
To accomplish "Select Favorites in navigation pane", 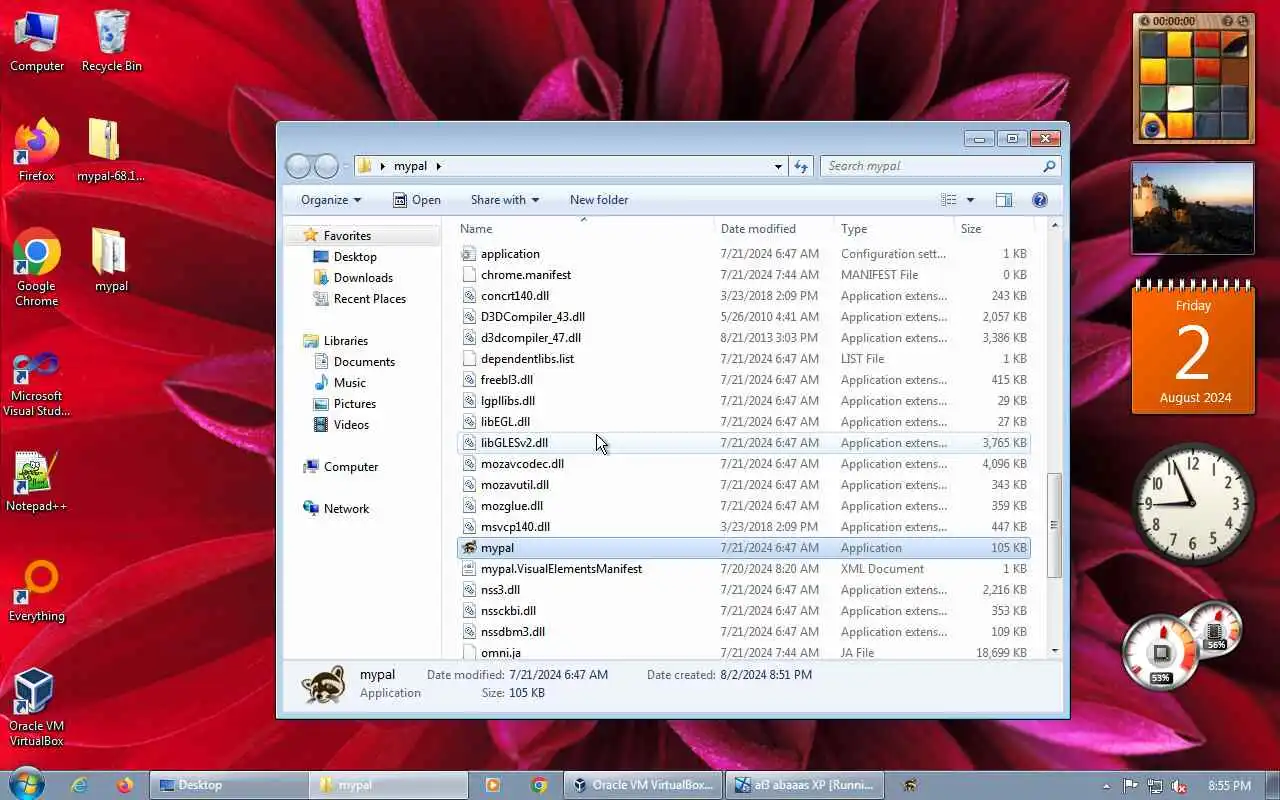I will click(347, 236).
